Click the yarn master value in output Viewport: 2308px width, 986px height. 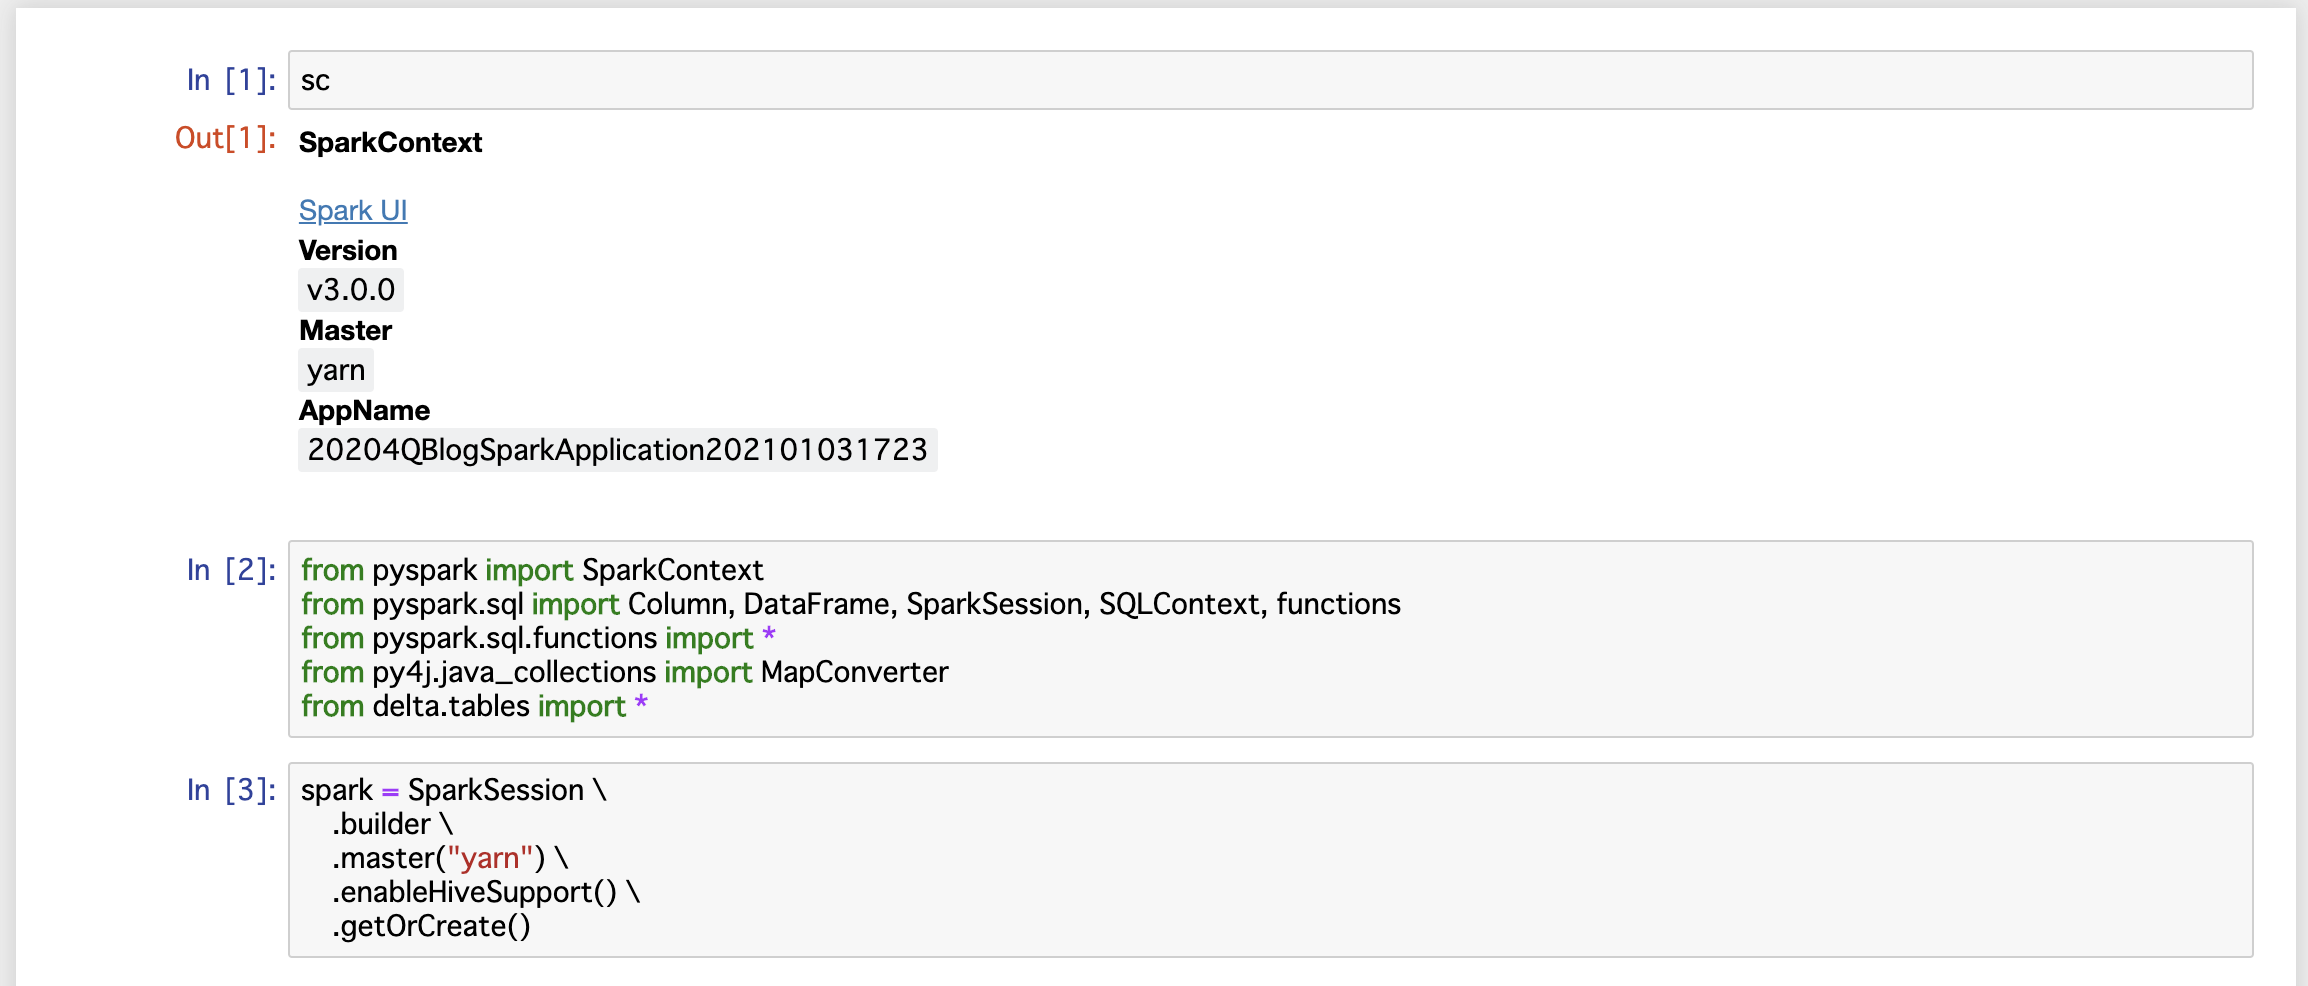click(x=336, y=370)
